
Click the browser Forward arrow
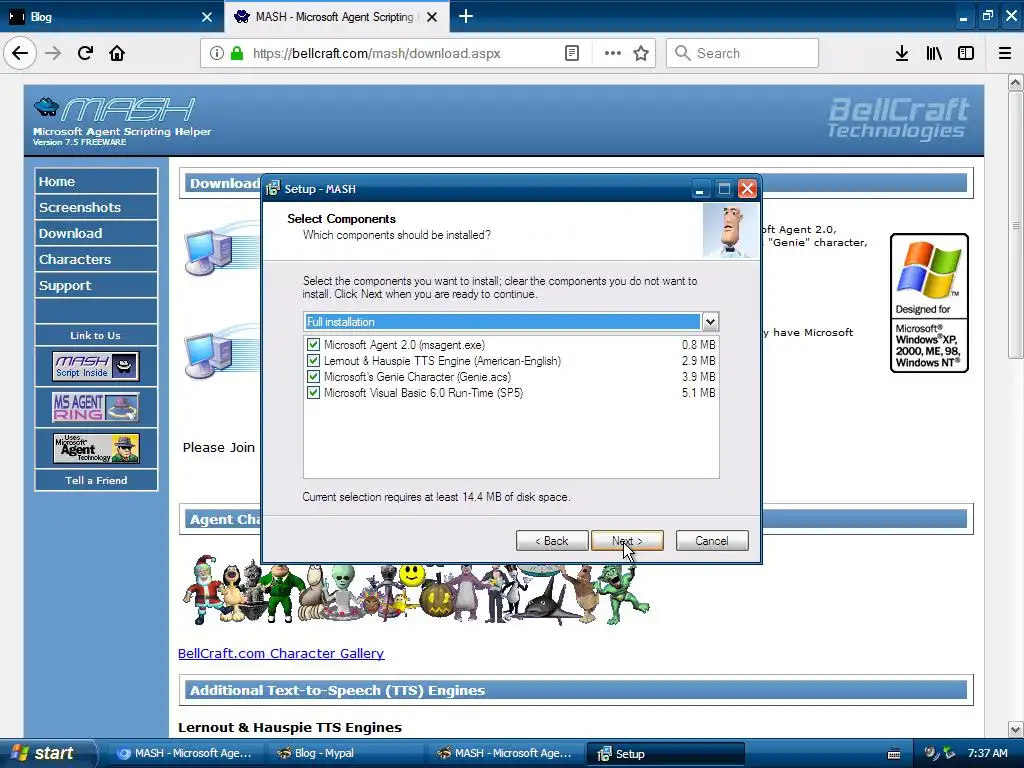coord(53,53)
